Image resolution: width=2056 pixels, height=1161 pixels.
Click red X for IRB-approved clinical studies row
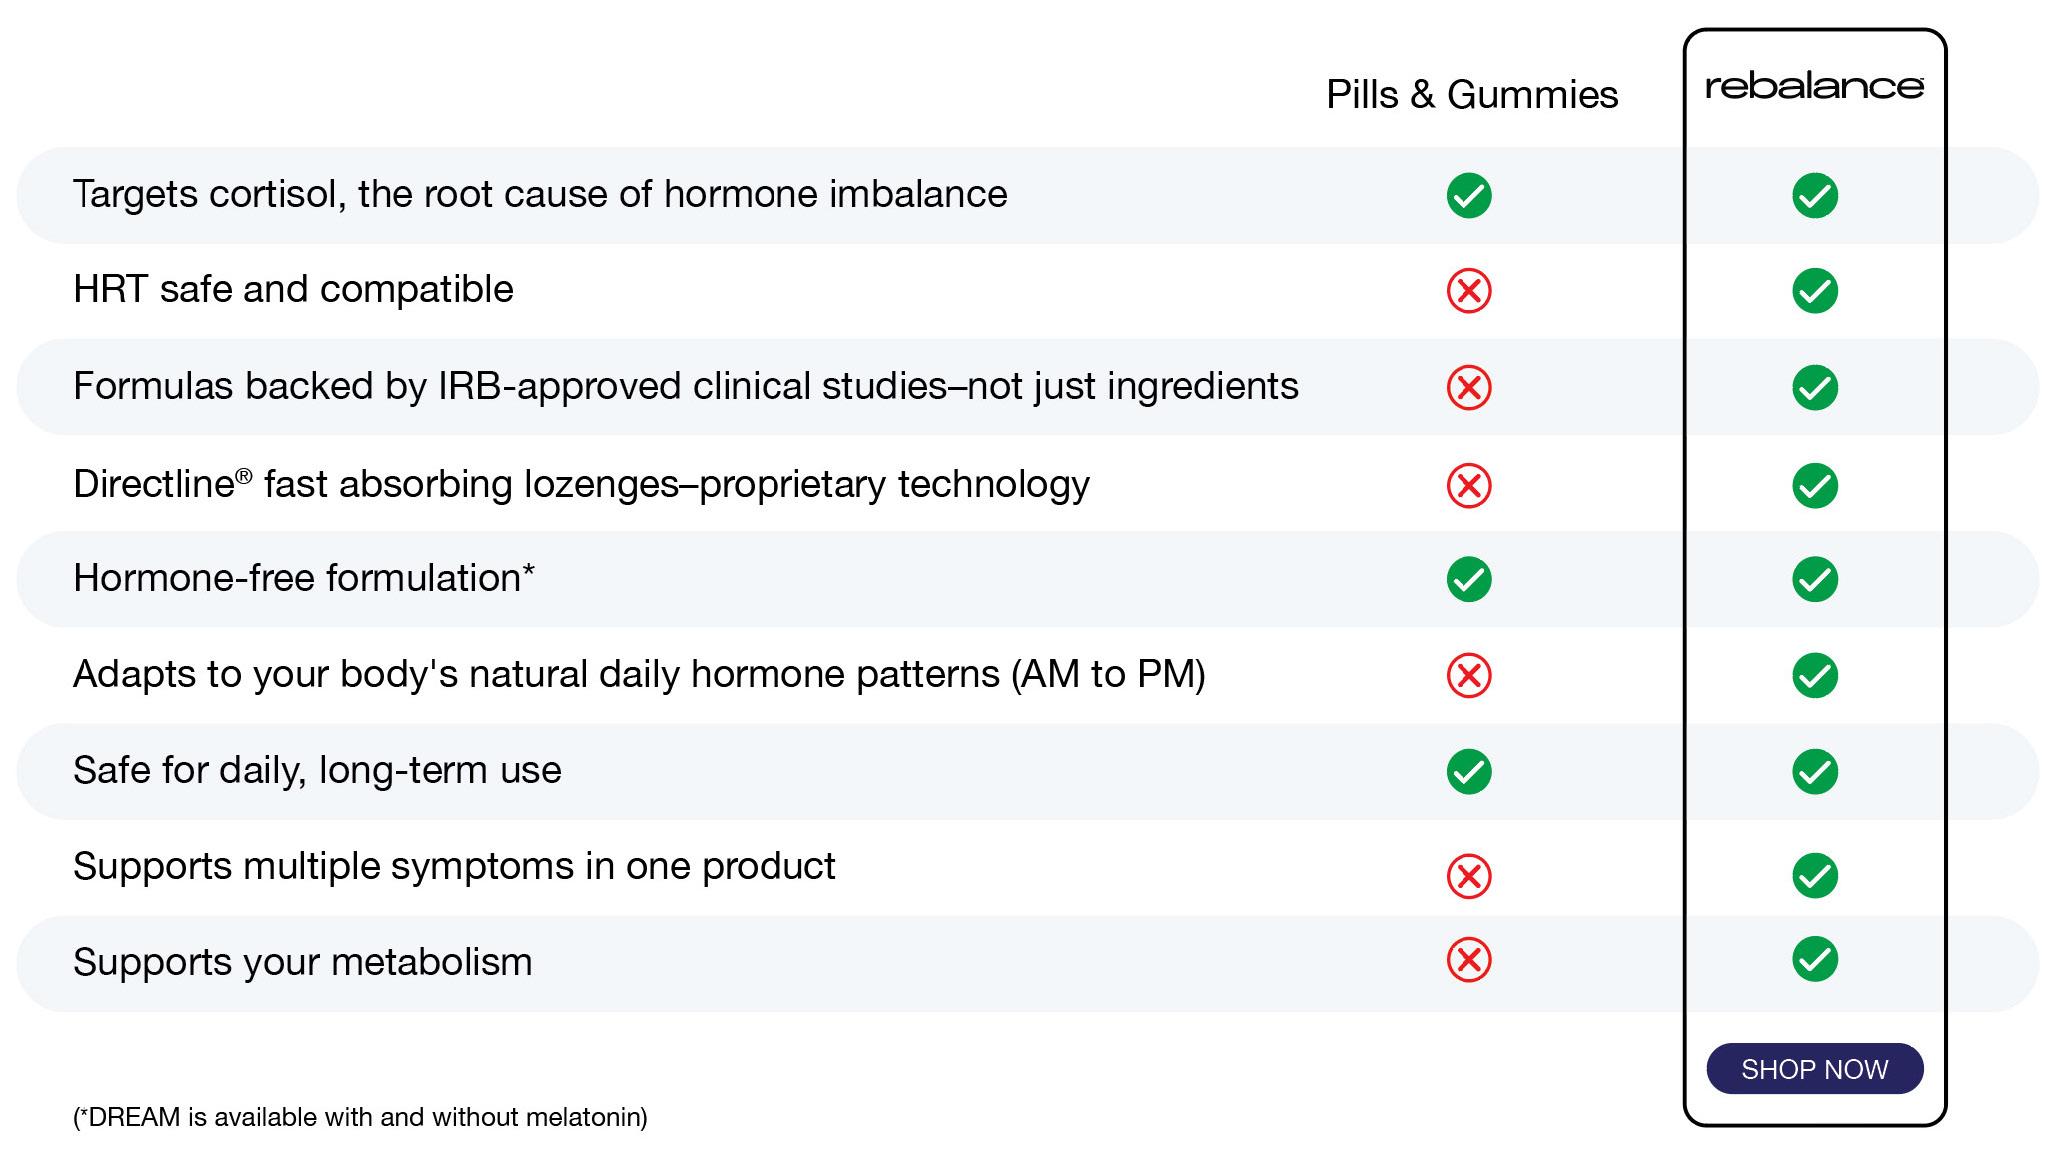tap(1469, 387)
